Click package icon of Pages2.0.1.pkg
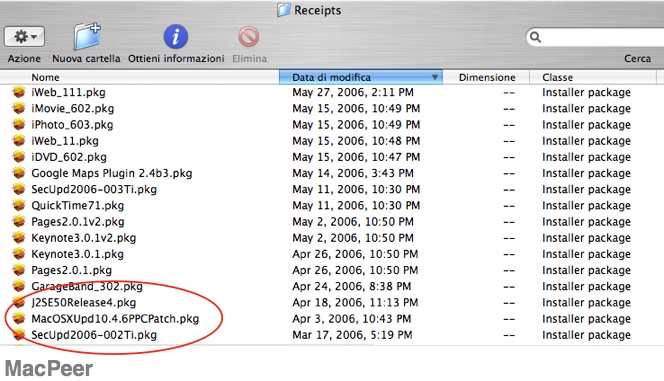This screenshot has width=664, height=381. (19, 270)
